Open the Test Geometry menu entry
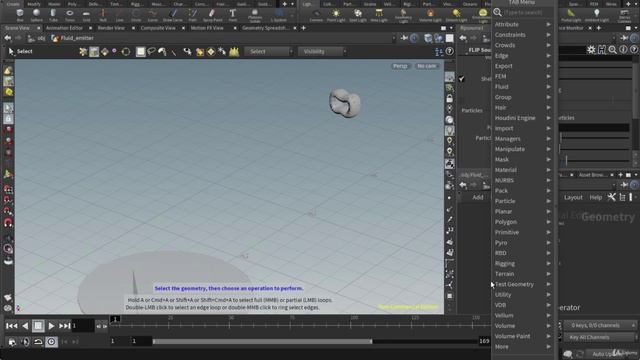The image size is (640, 360). pyautogui.click(x=522, y=284)
